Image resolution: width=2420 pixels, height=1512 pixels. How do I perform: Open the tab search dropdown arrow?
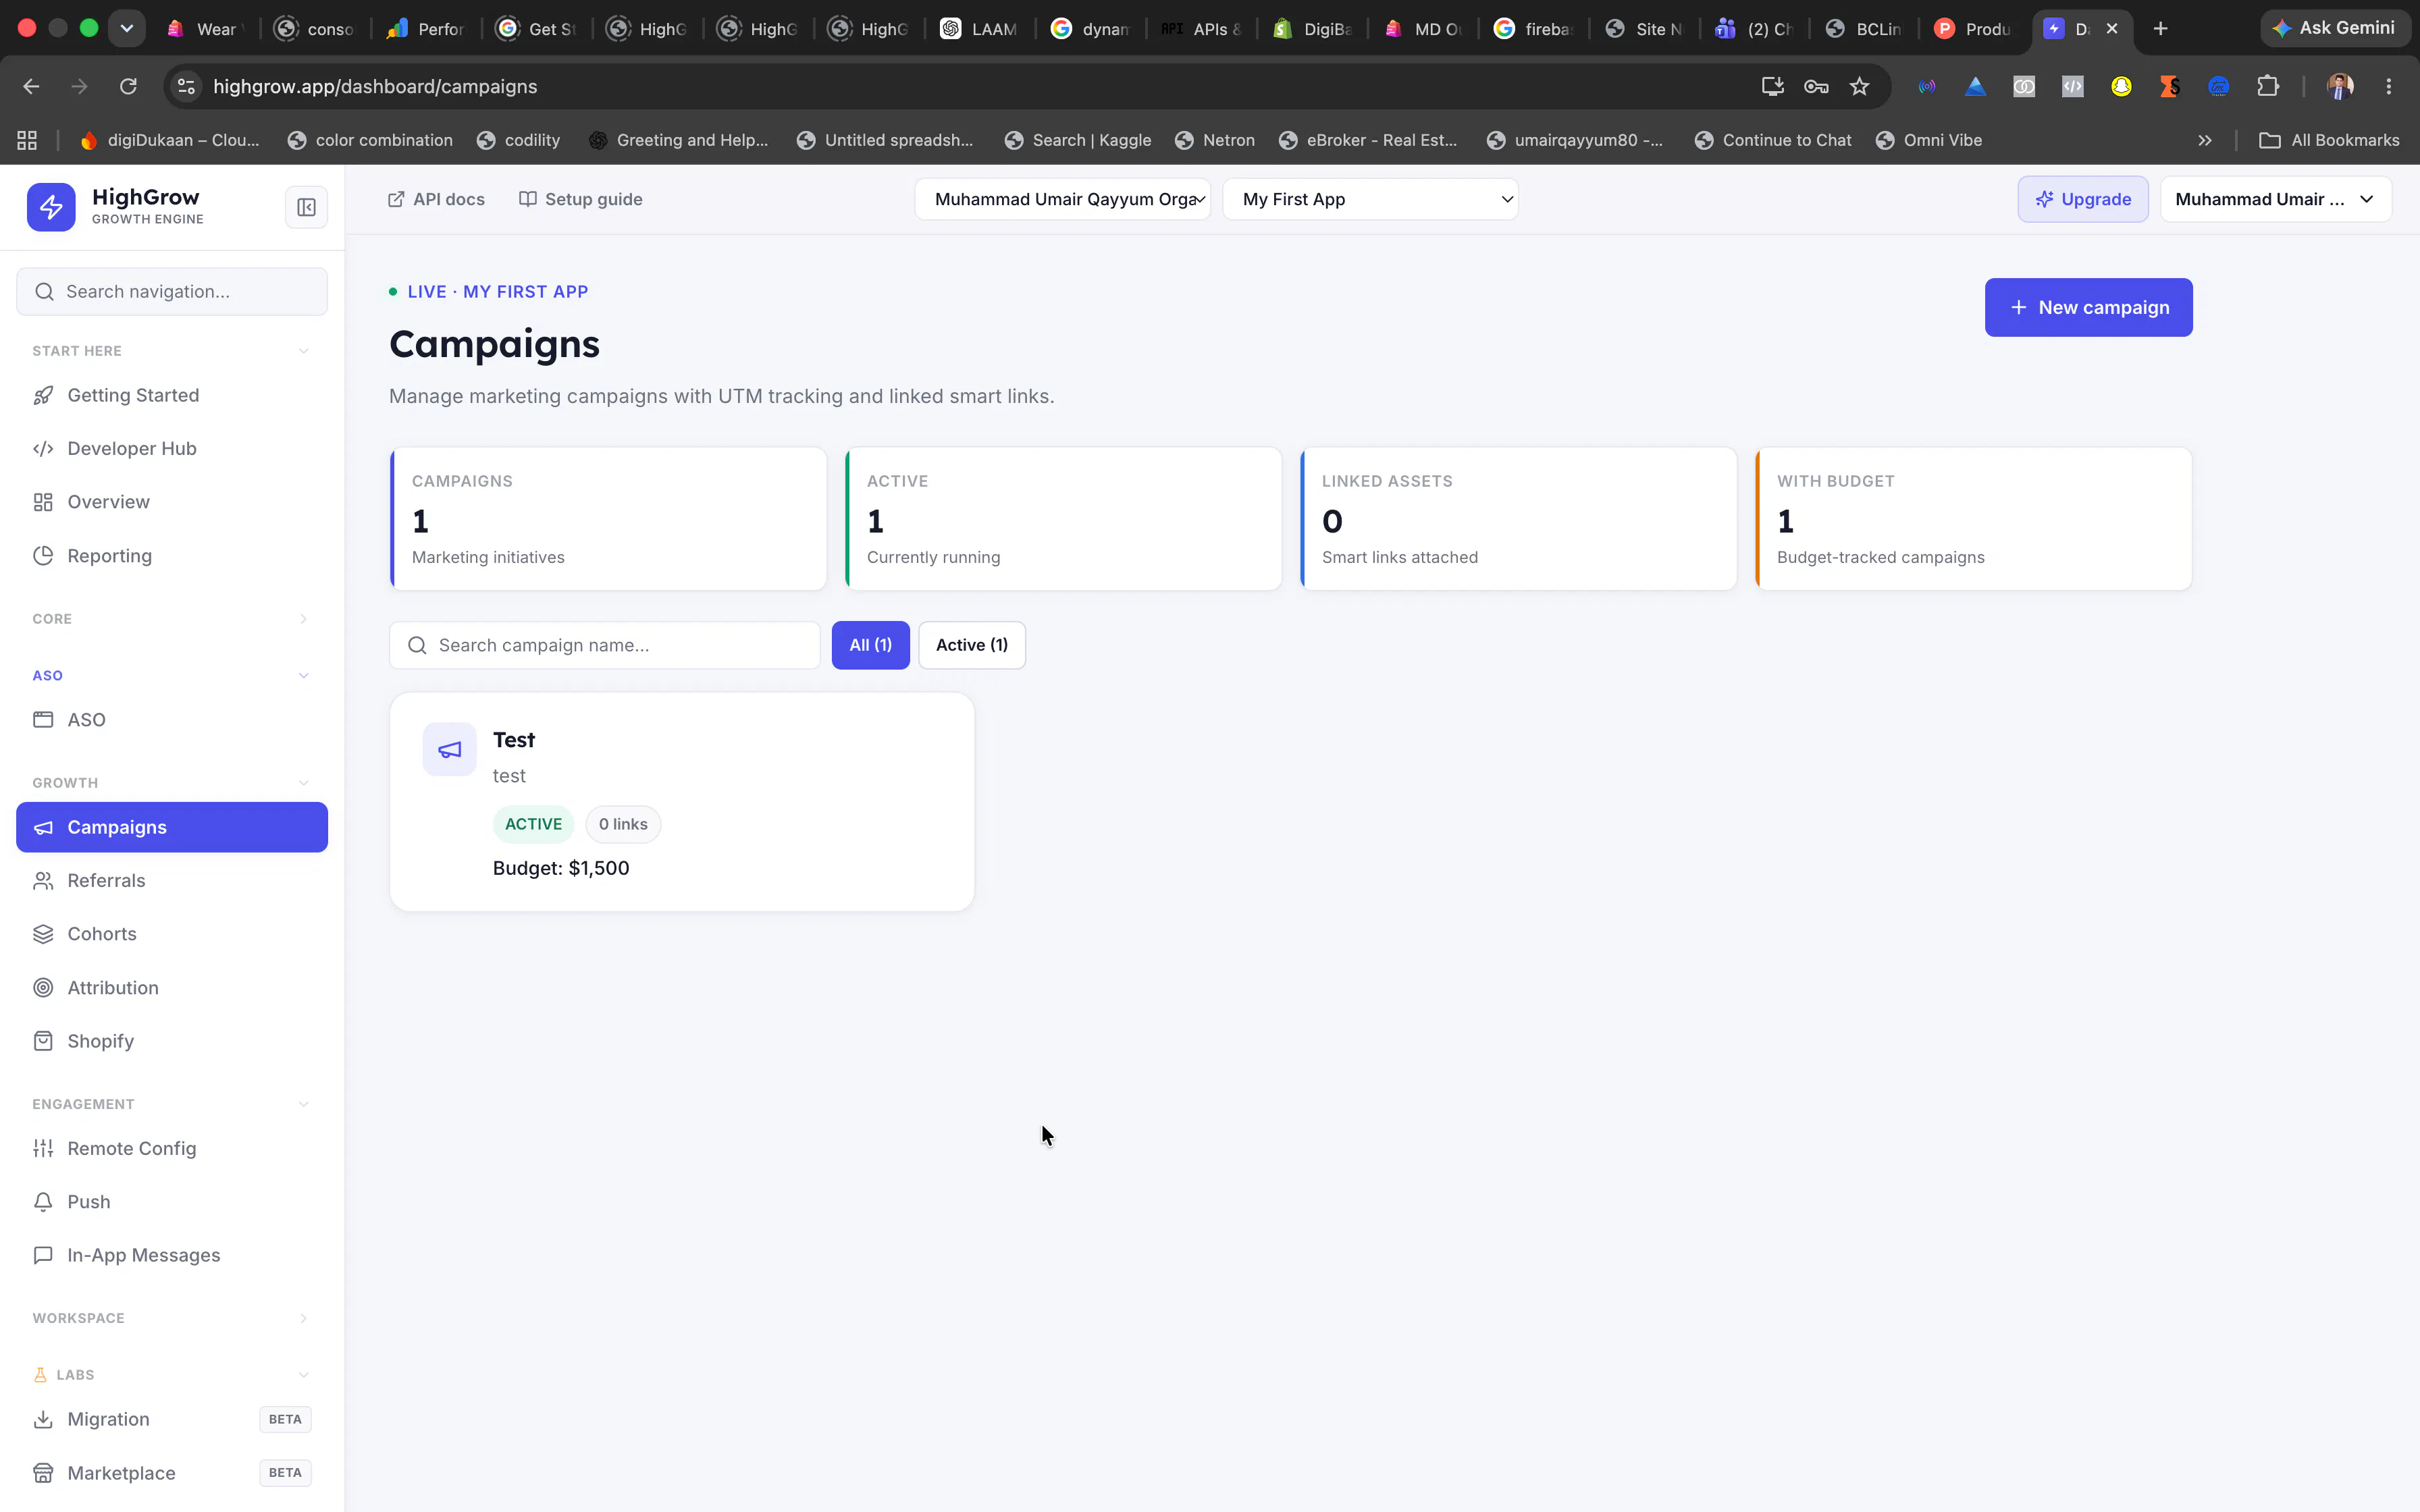click(127, 28)
